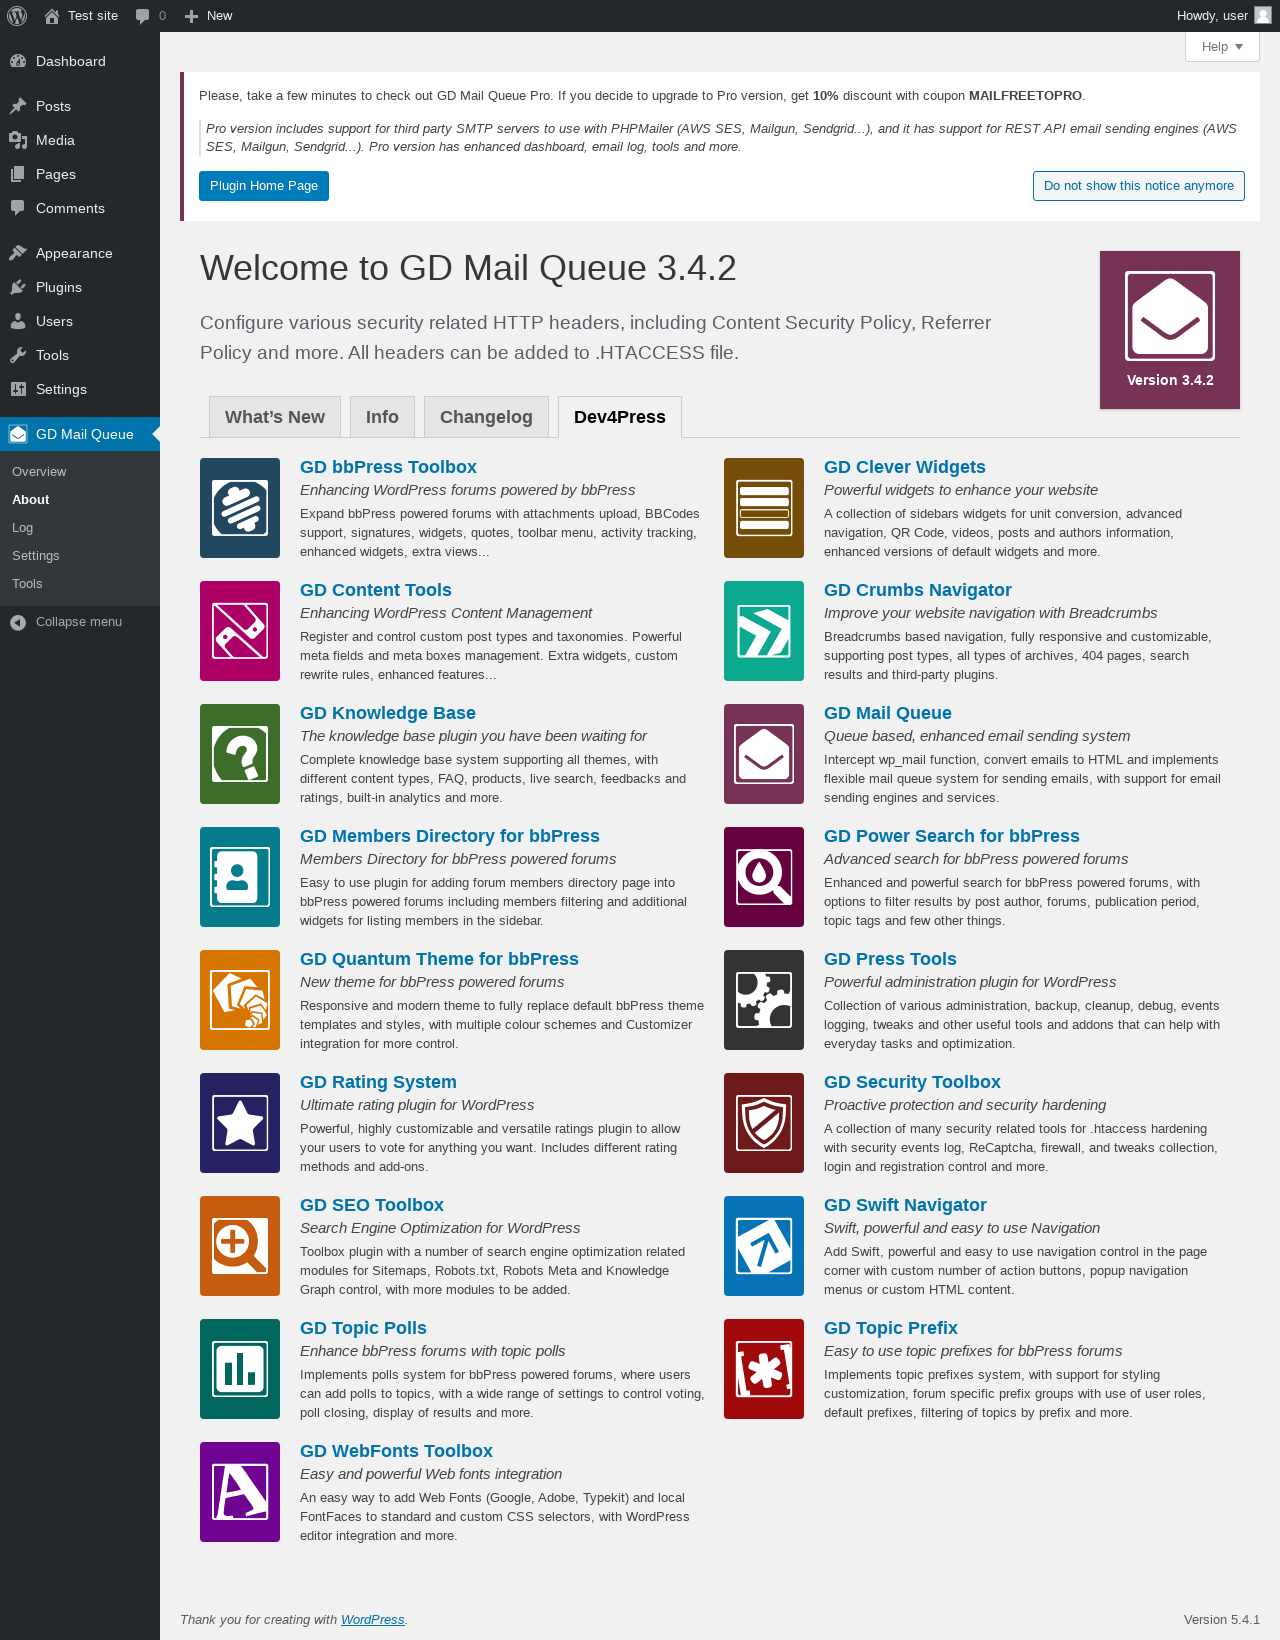
Task: Open the GD bbPress Toolbox title link
Action: tap(388, 467)
